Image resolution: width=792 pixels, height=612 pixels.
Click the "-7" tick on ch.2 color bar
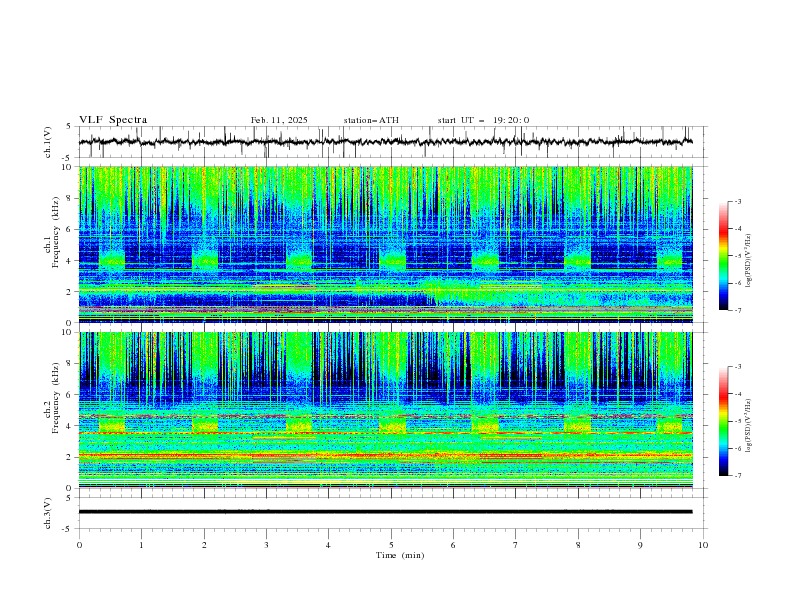point(737,475)
